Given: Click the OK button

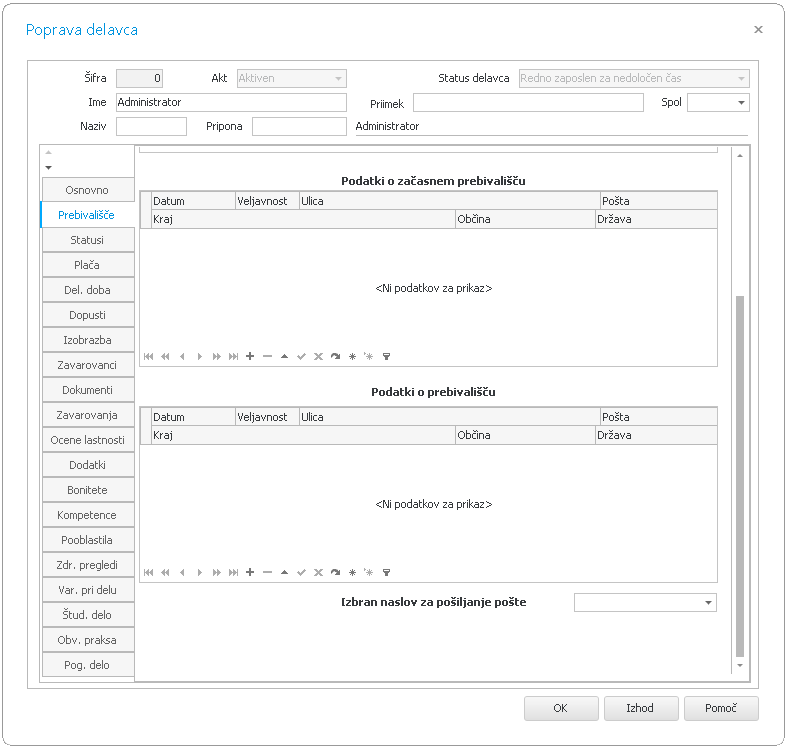Looking at the screenshot, I should (x=561, y=708).
